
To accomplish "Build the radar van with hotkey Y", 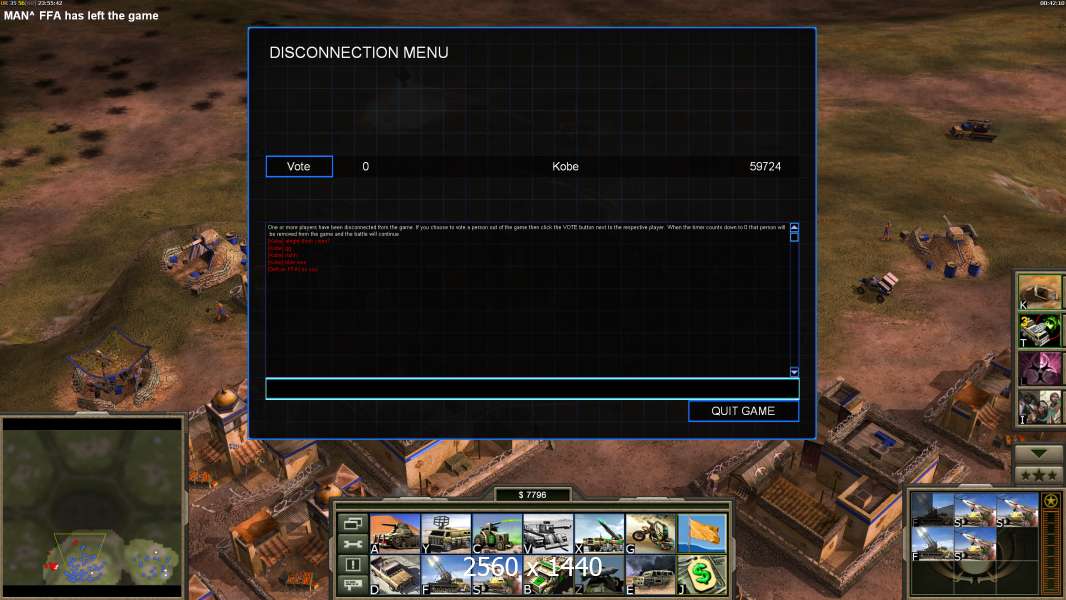I will pos(446,533).
